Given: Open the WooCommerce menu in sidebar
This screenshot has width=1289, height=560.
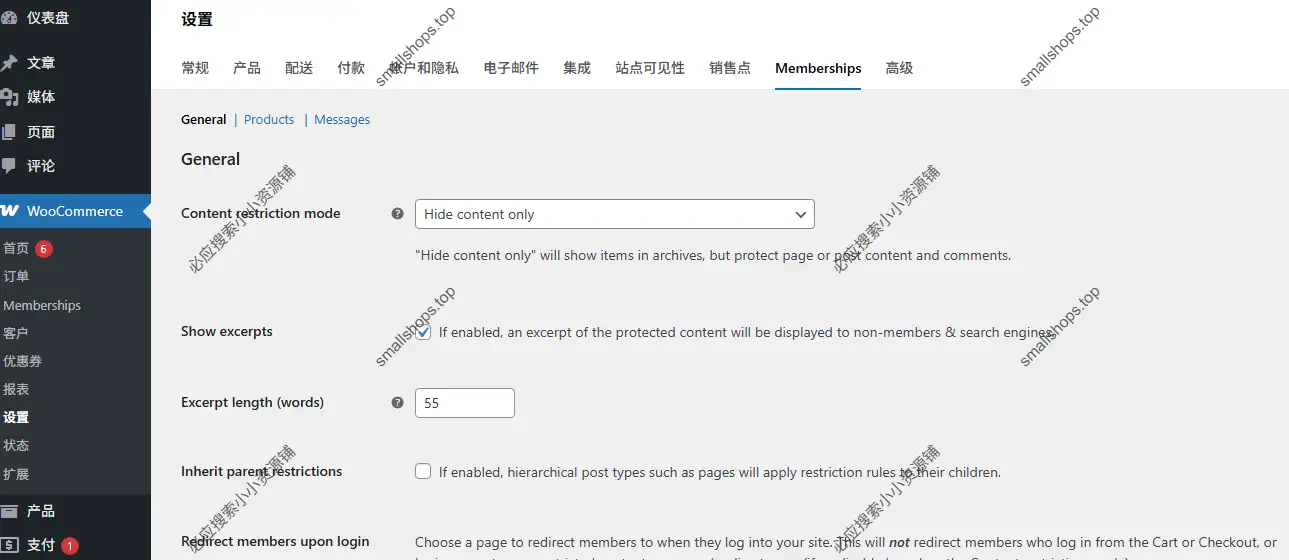Looking at the screenshot, I should point(75,211).
